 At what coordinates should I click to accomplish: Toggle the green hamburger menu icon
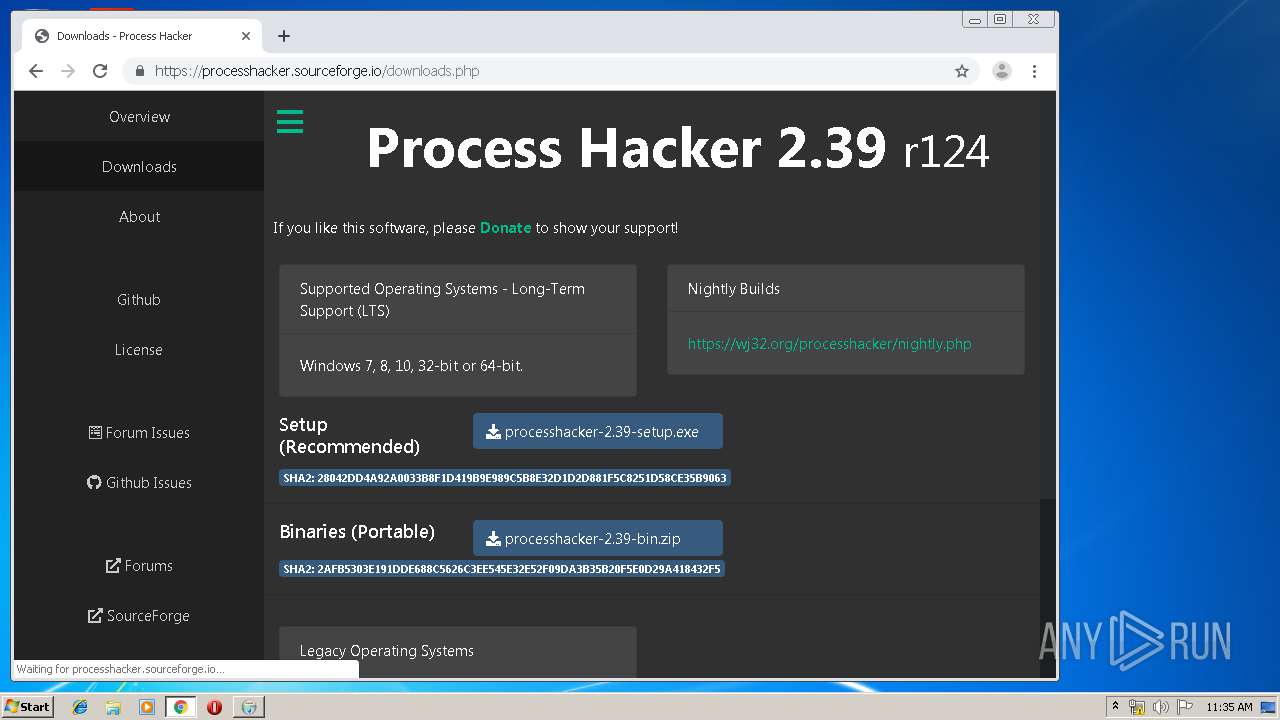tap(290, 122)
